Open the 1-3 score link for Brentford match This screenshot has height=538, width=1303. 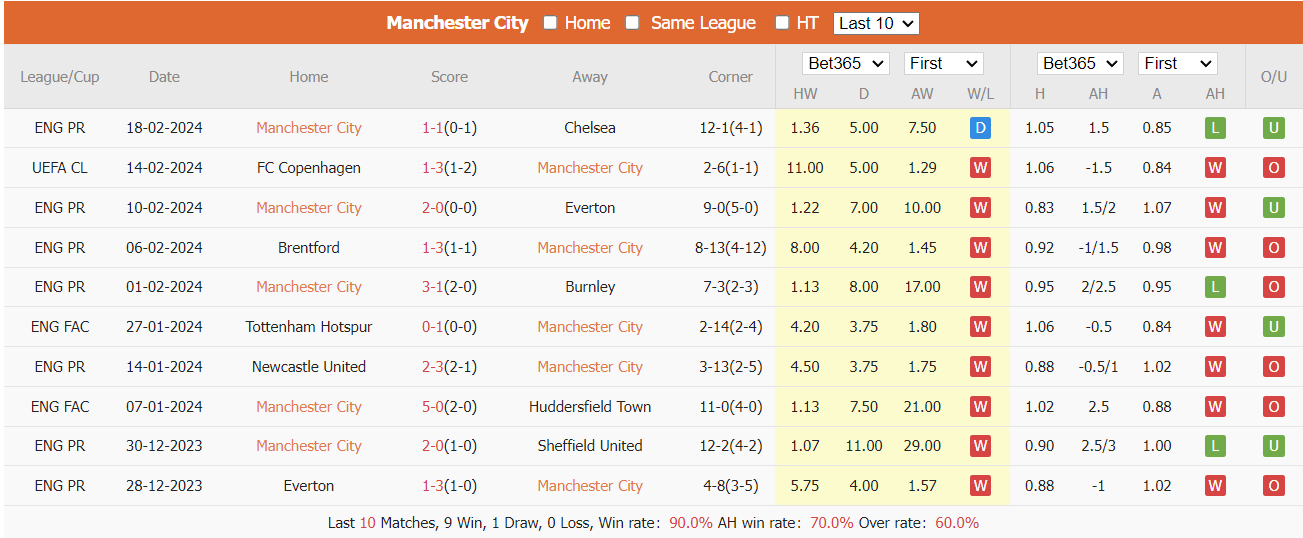(x=432, y=248)
